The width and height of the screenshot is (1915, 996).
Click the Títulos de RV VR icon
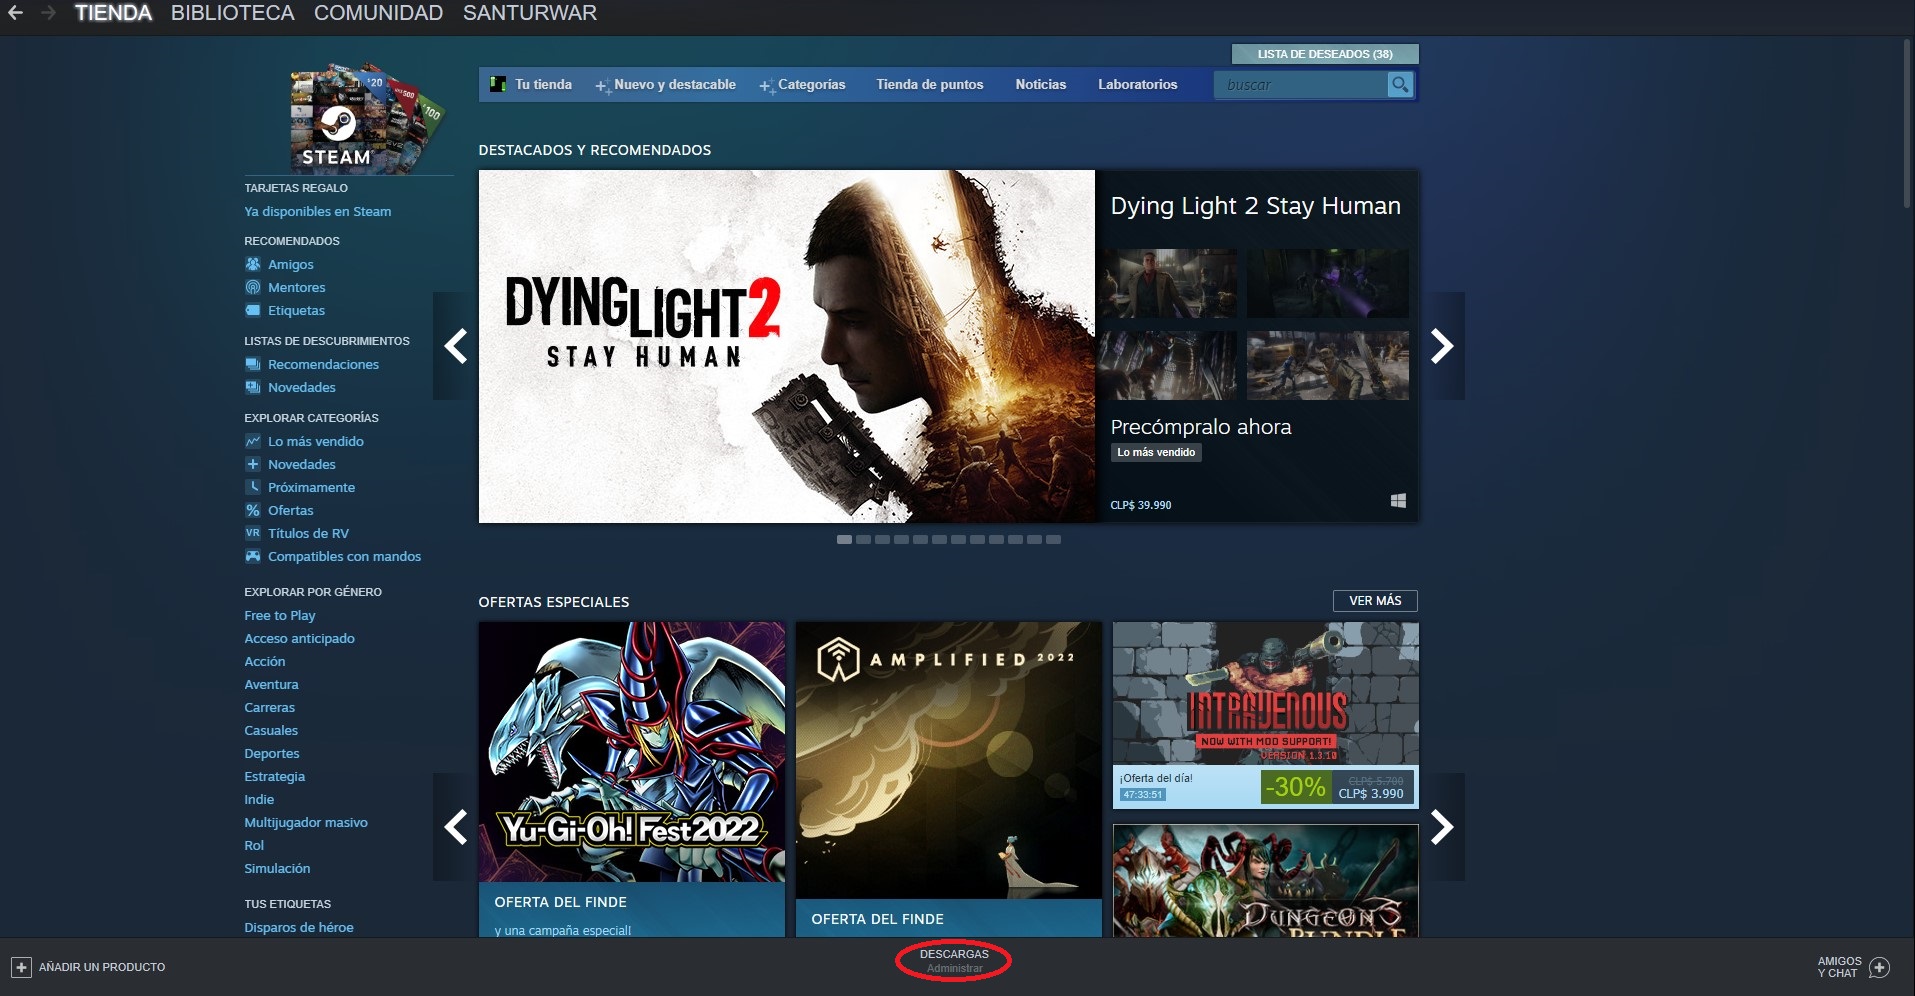coord(253,533)
